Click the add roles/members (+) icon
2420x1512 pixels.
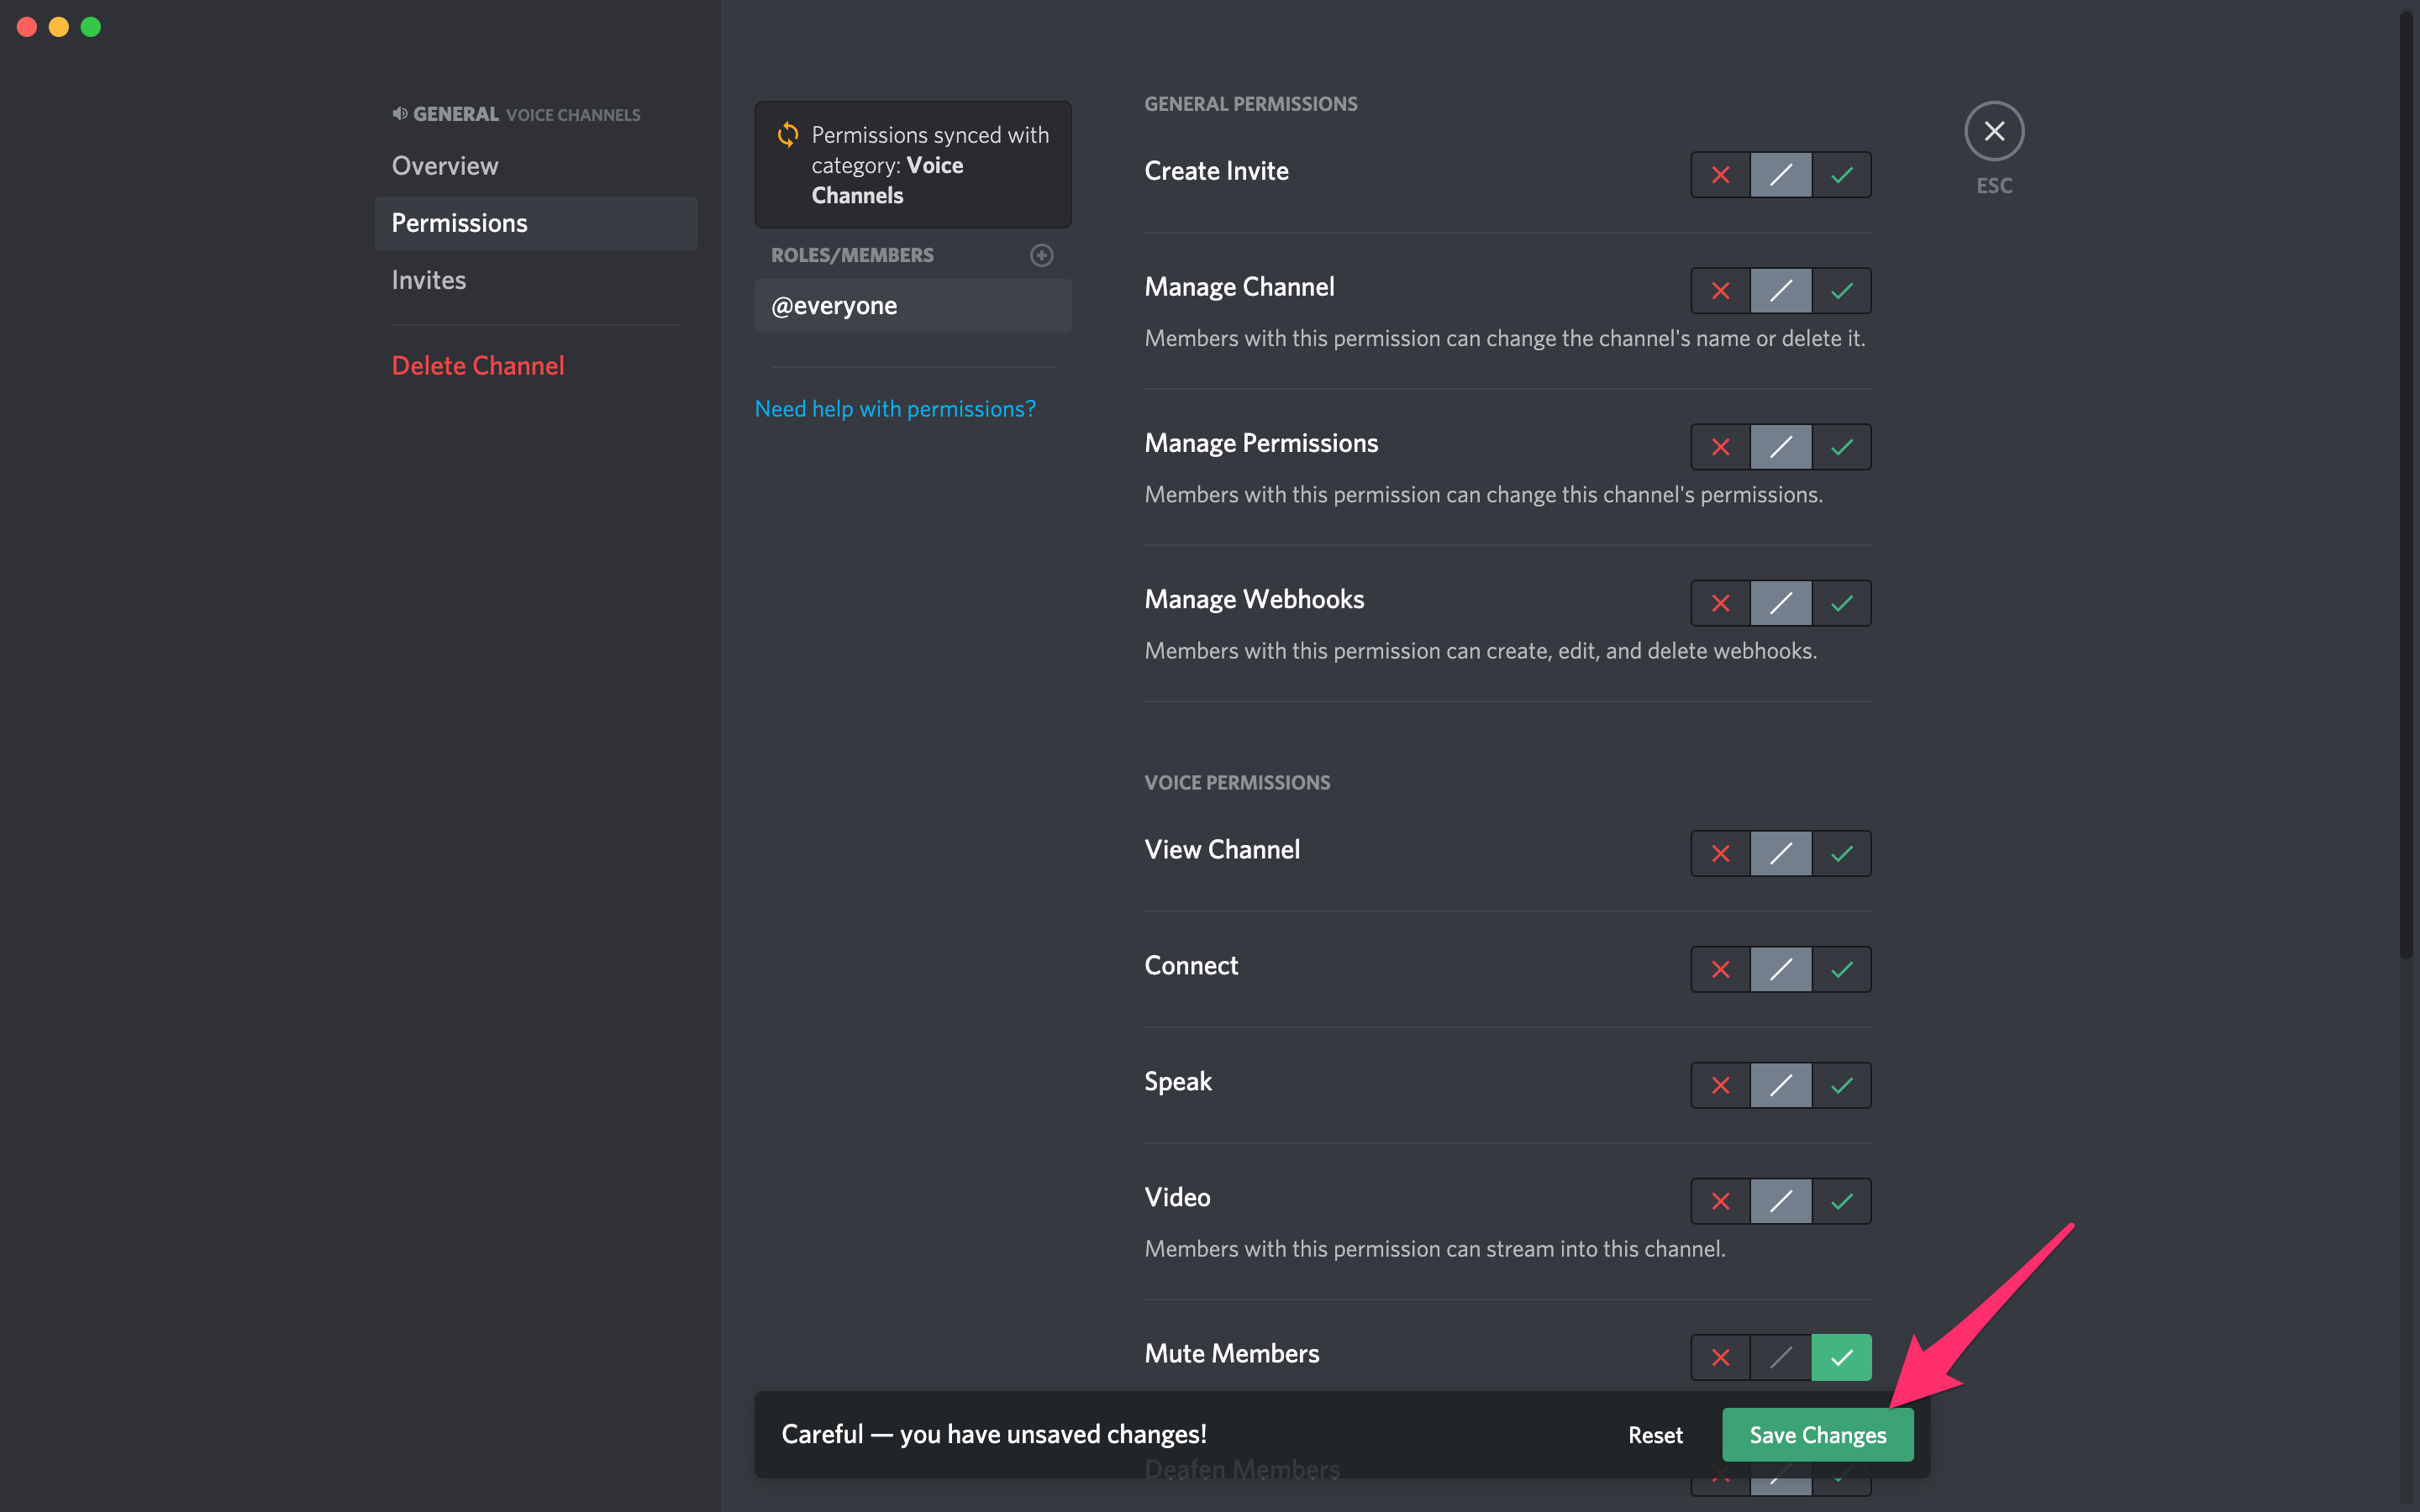click(x=1042, y=253)
